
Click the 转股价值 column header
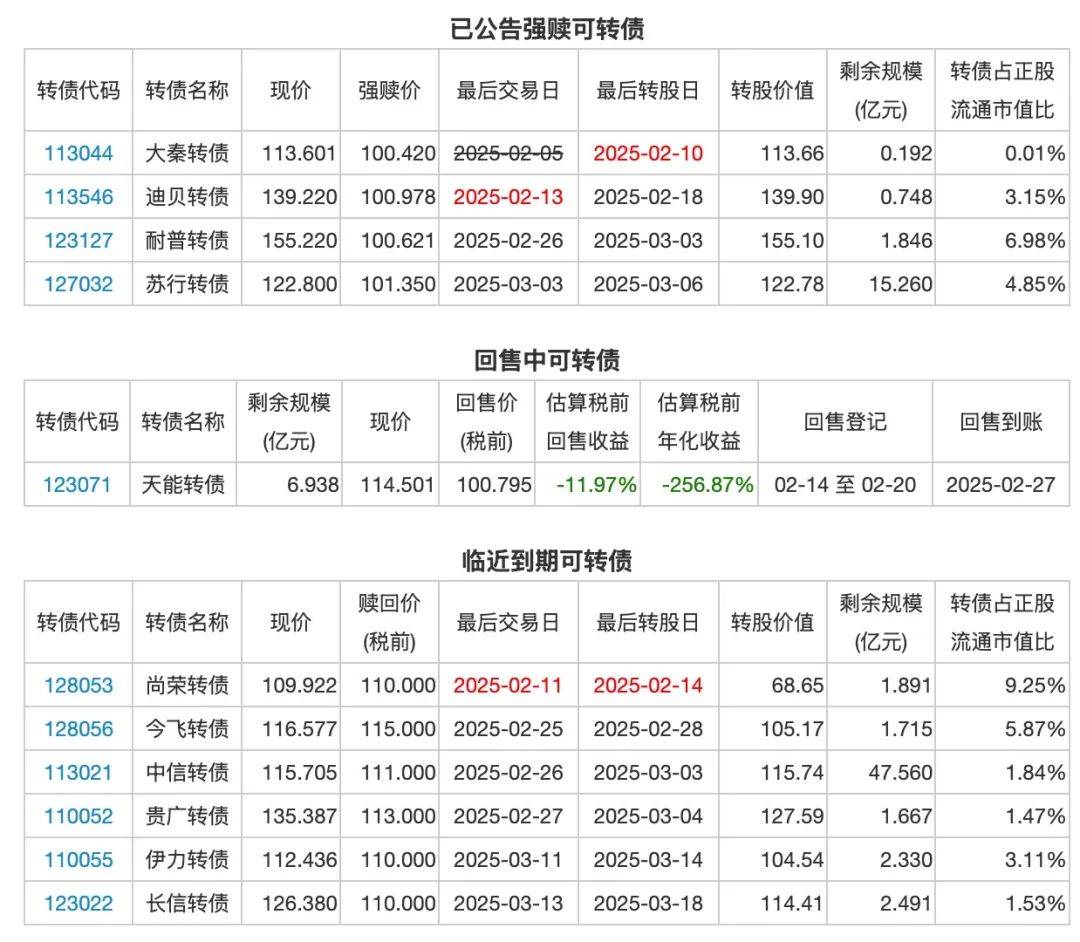tap(772, 88)
